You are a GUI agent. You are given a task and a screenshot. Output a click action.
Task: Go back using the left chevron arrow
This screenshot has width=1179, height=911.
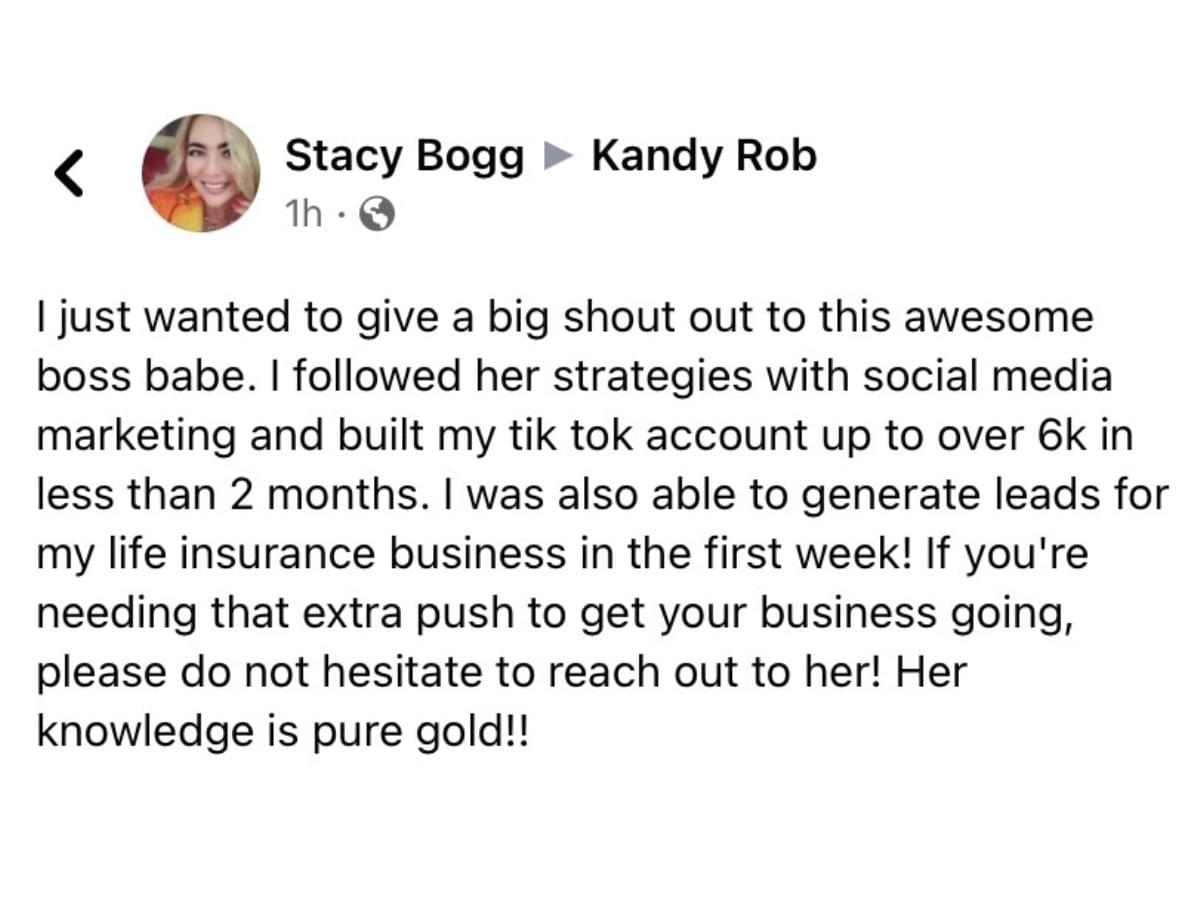[x=69, y=175]
